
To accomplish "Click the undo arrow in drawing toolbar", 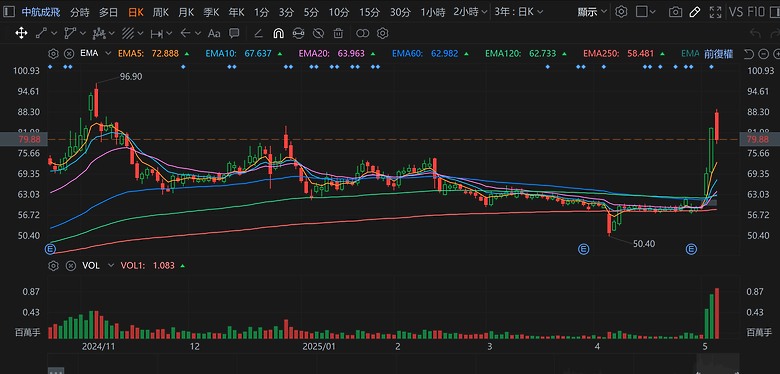I will pos(755,33).
